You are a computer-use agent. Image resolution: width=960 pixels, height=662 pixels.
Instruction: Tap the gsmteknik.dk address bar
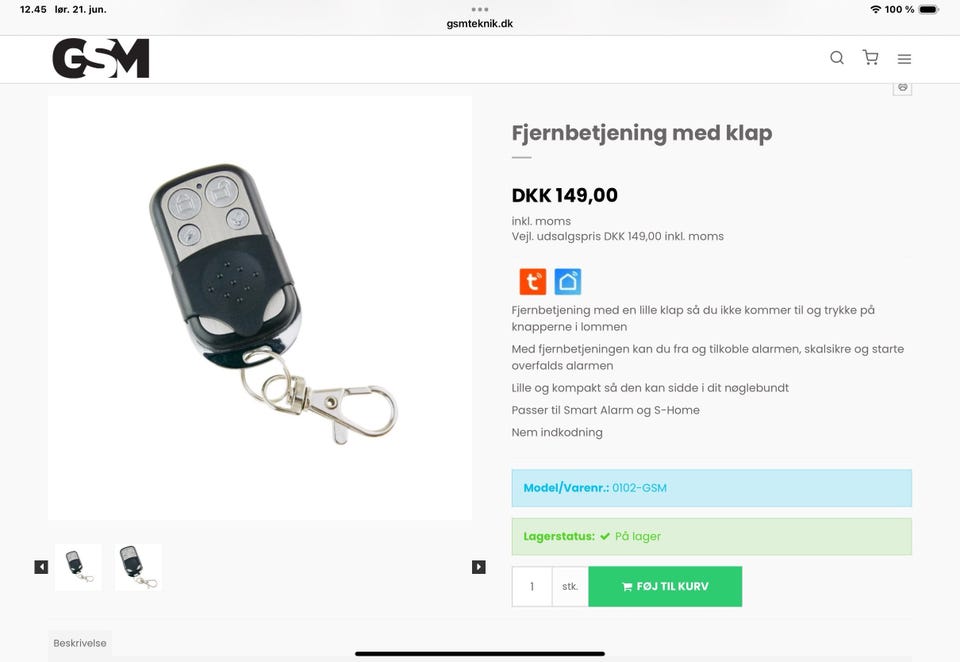480,23
